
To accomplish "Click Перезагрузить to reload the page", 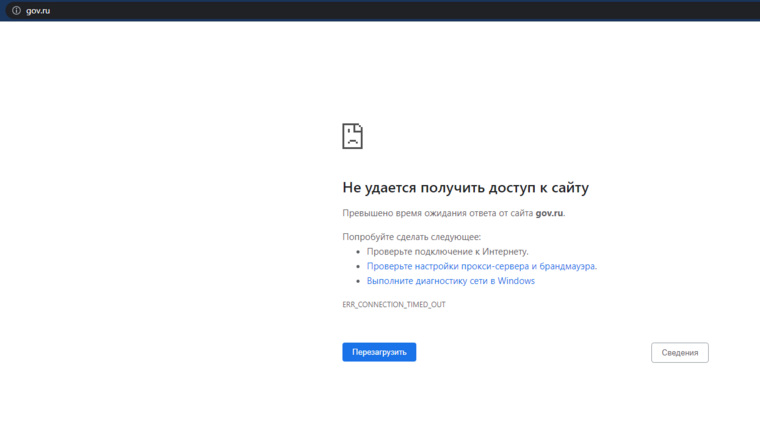I will [x=379, y=352].
